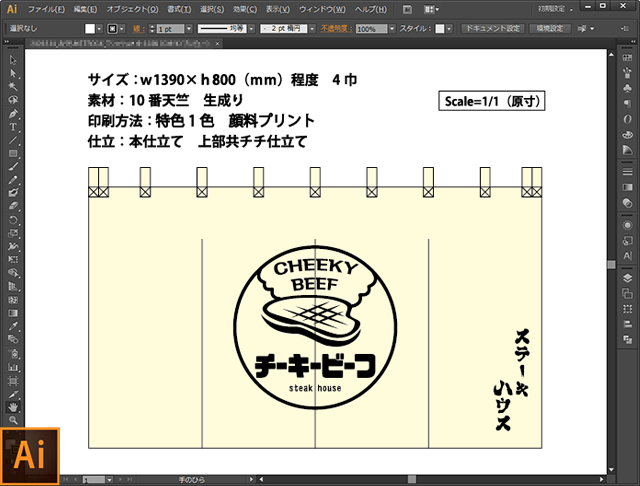Open the 効果 menu

pyautogui.click(x=245, y=9)
